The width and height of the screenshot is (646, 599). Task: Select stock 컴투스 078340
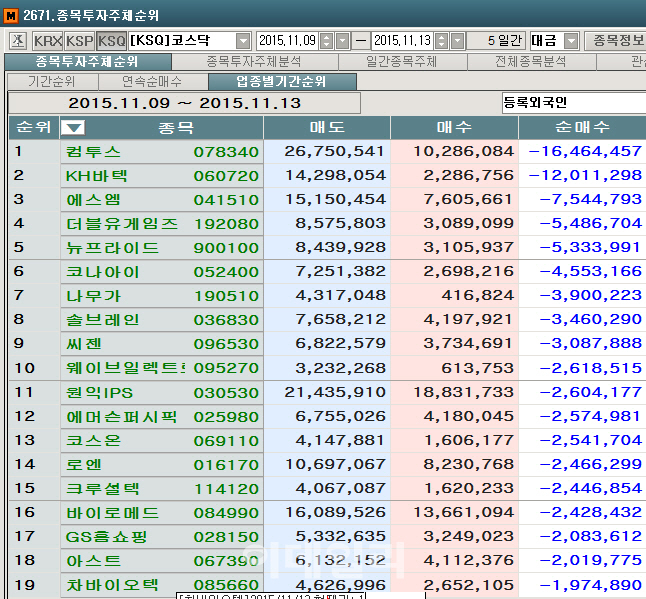click(162, 152)
